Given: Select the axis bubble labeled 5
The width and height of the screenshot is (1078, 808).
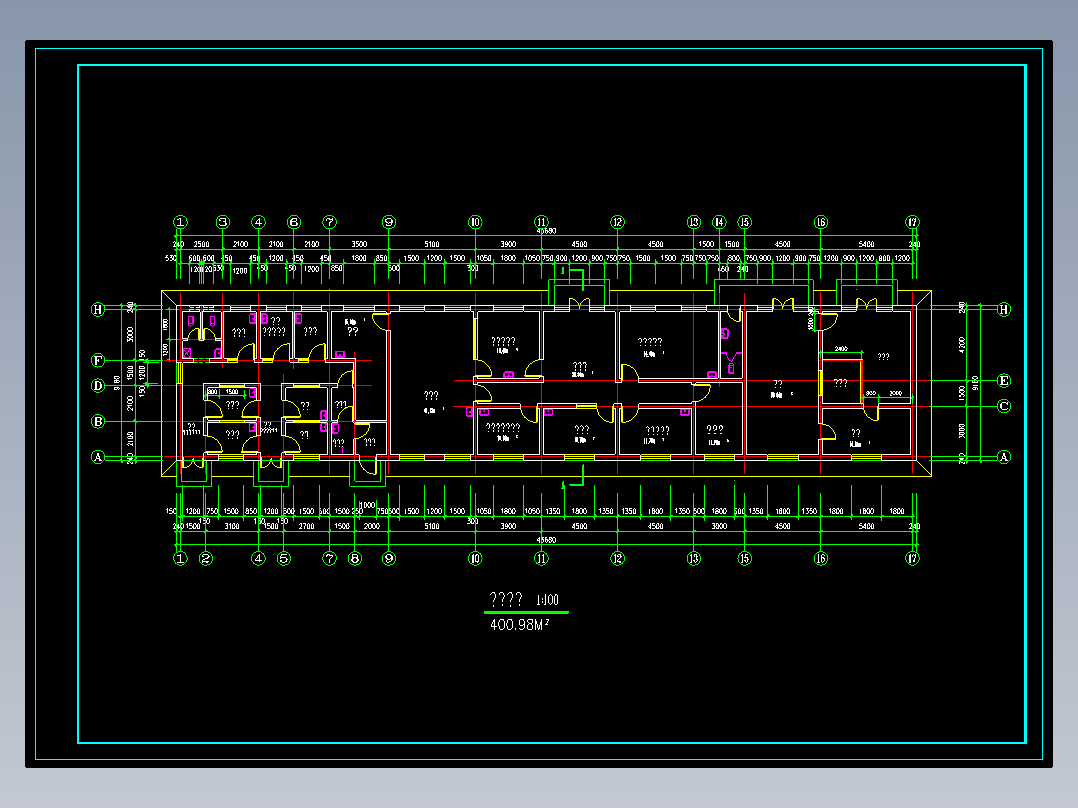Looking at the screenshot, I should coord(284,558).
